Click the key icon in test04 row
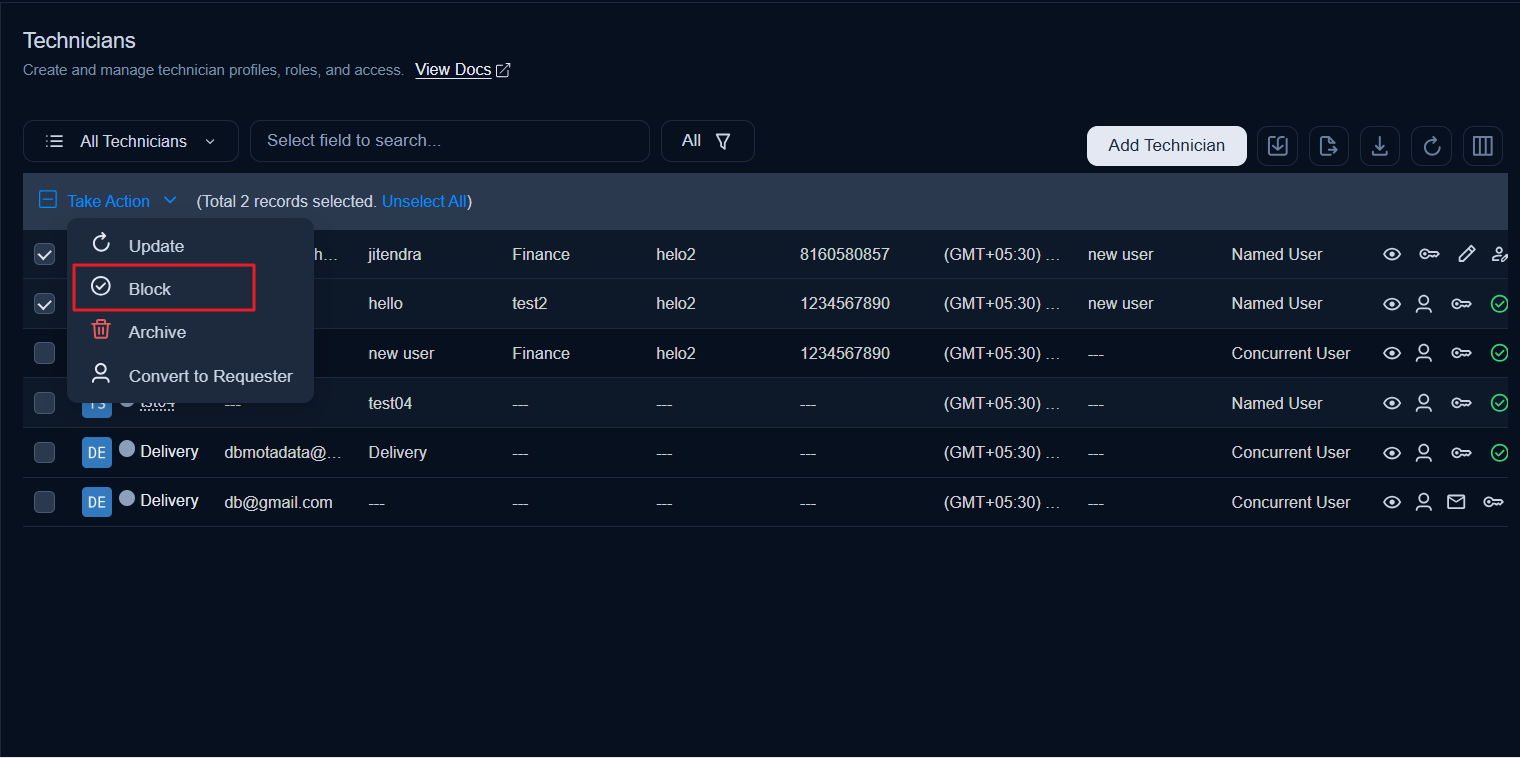This screenshot has width=1520, height=758. click(1461, 403)
